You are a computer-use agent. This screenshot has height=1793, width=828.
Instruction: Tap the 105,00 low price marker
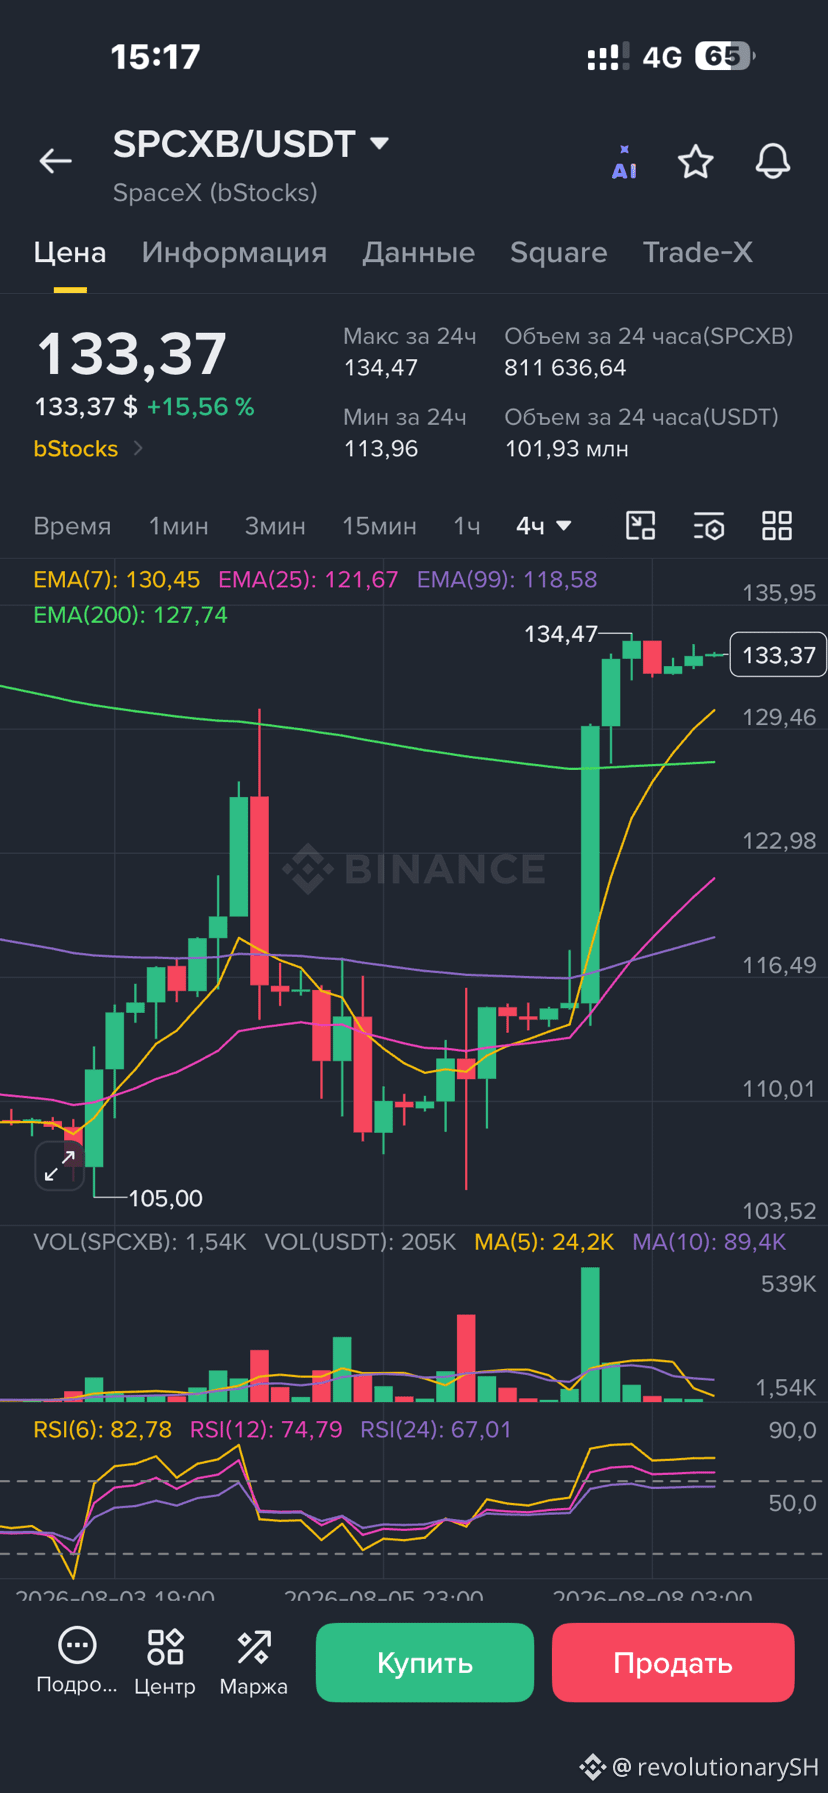click(x=165, y=1198)
